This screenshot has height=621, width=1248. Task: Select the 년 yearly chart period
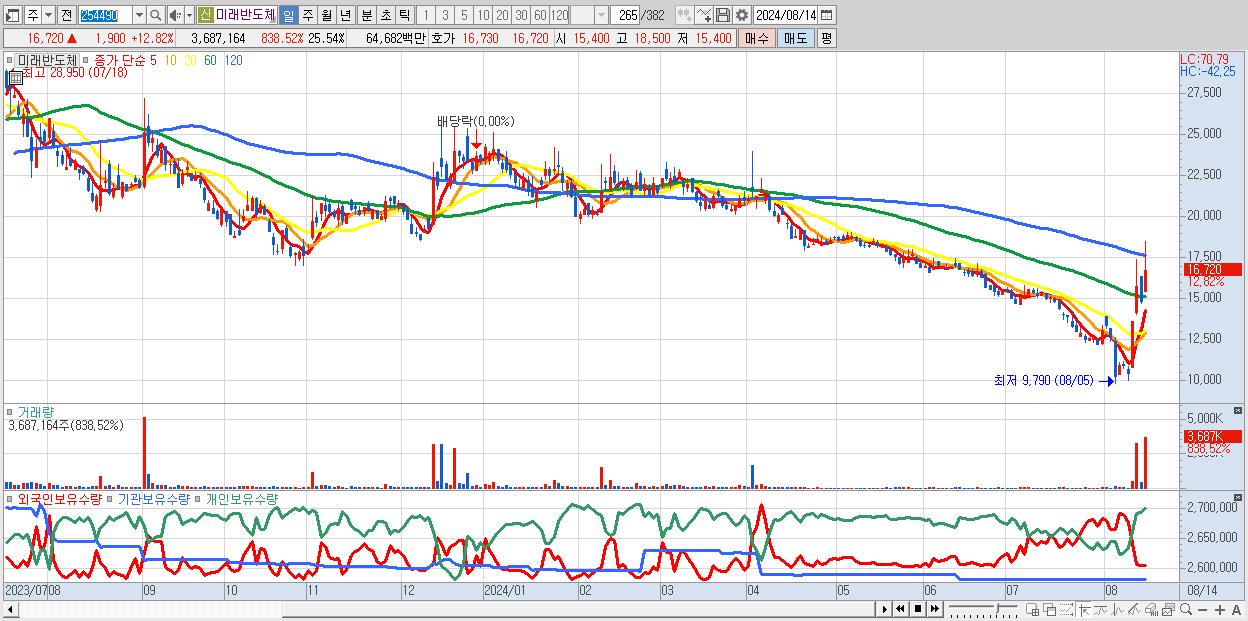point(345,15)
